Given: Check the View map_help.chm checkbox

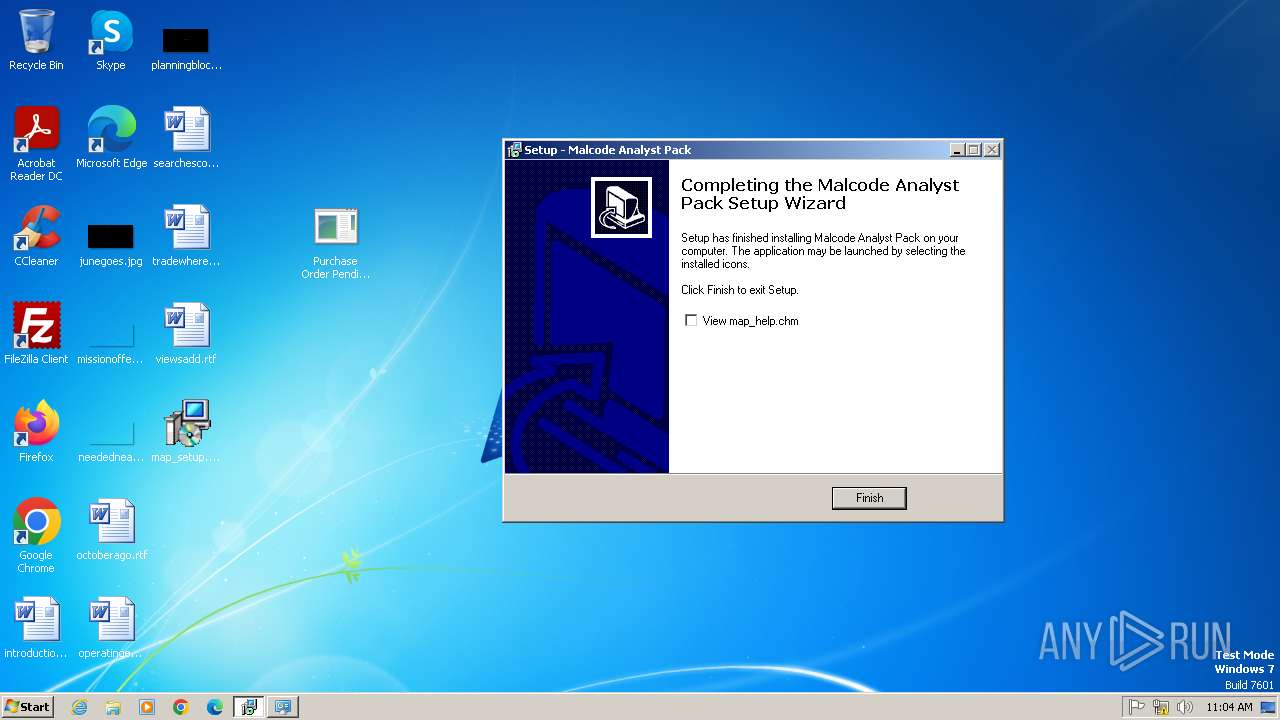Looking at the screenshot, I should pyautogui.click(x=691, y=321).
